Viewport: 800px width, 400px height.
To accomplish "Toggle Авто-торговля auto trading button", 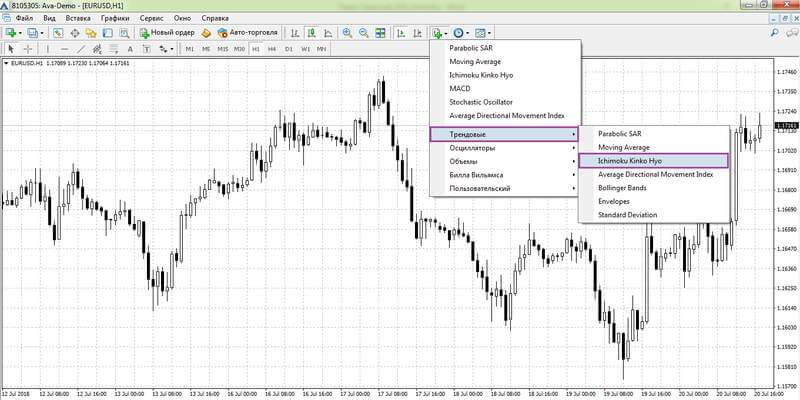I will pos(247,33).
